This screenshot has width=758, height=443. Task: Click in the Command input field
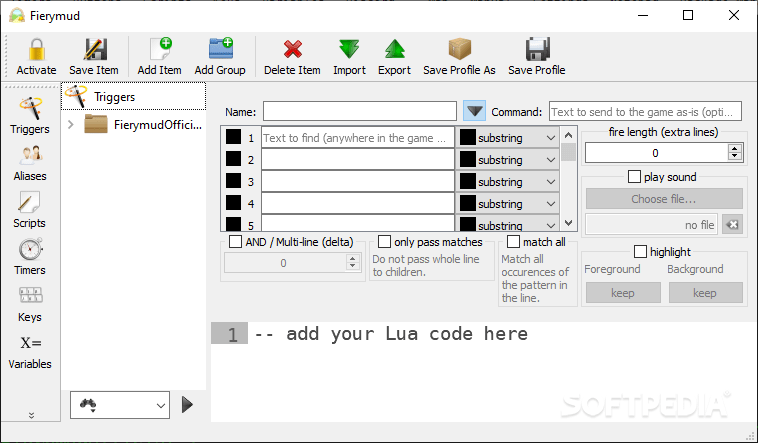(645, 111)
